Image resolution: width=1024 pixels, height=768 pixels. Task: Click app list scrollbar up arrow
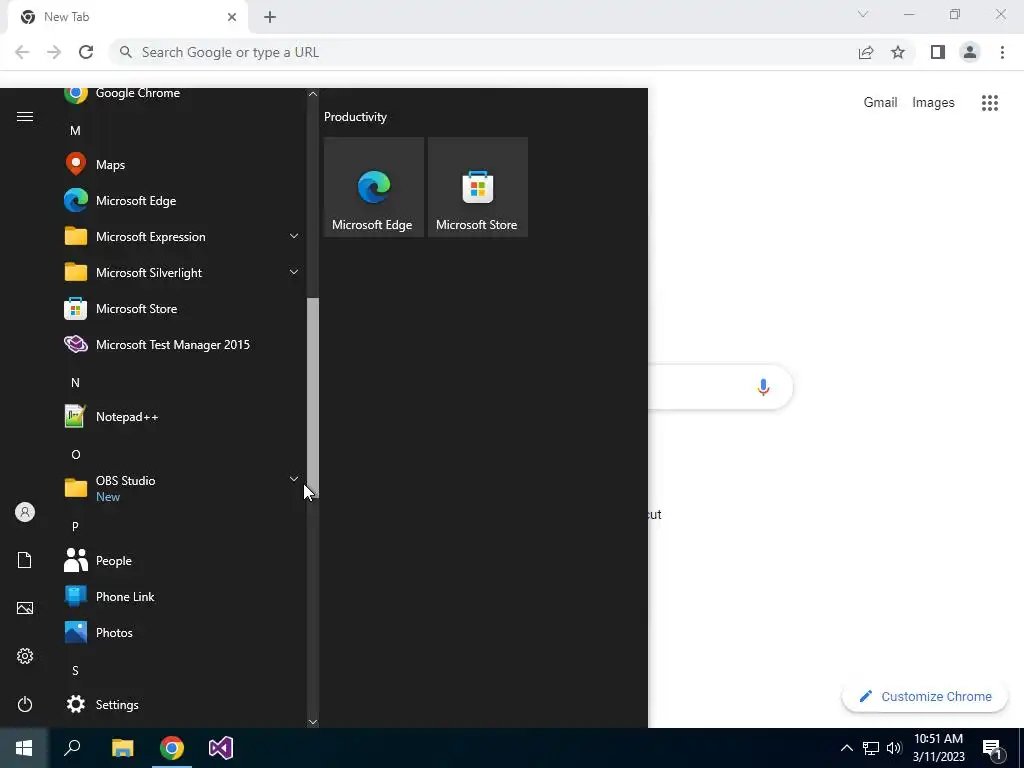pyautogui.click(x=313, y=94)
